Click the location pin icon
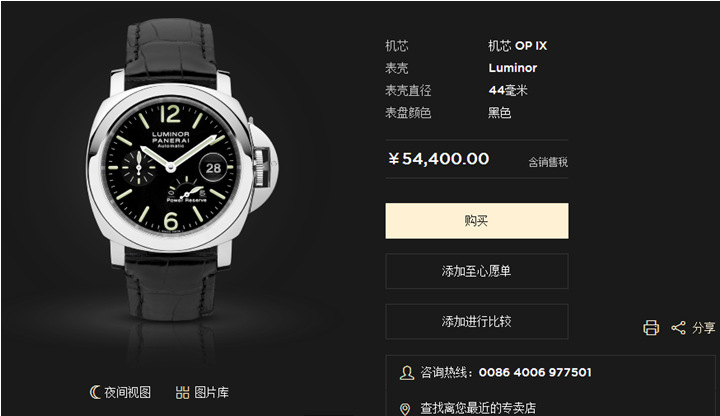Screen dimensions: 720x416 tap(405, 409)
